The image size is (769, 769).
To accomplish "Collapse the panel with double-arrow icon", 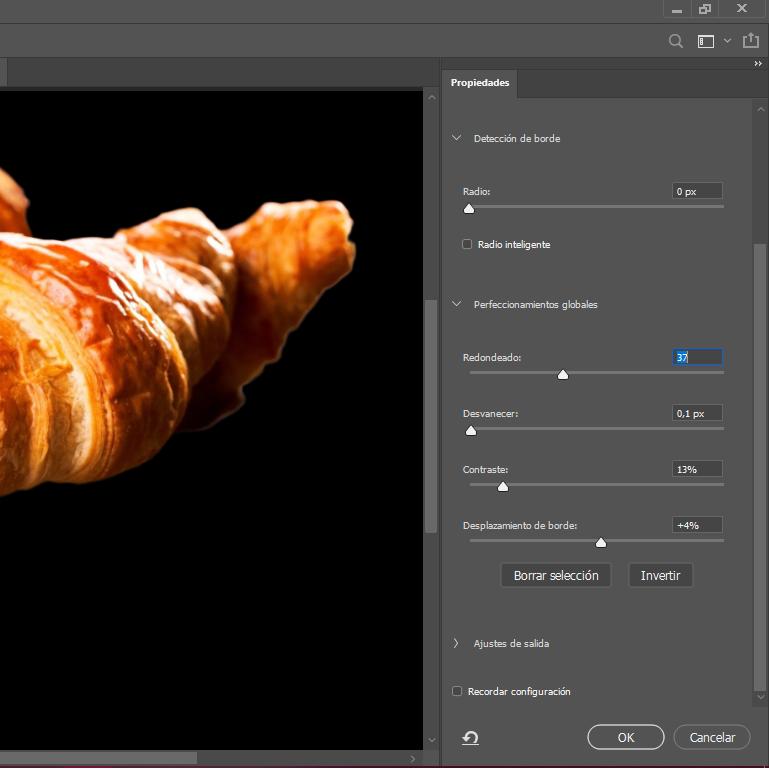I will point(758,64).
